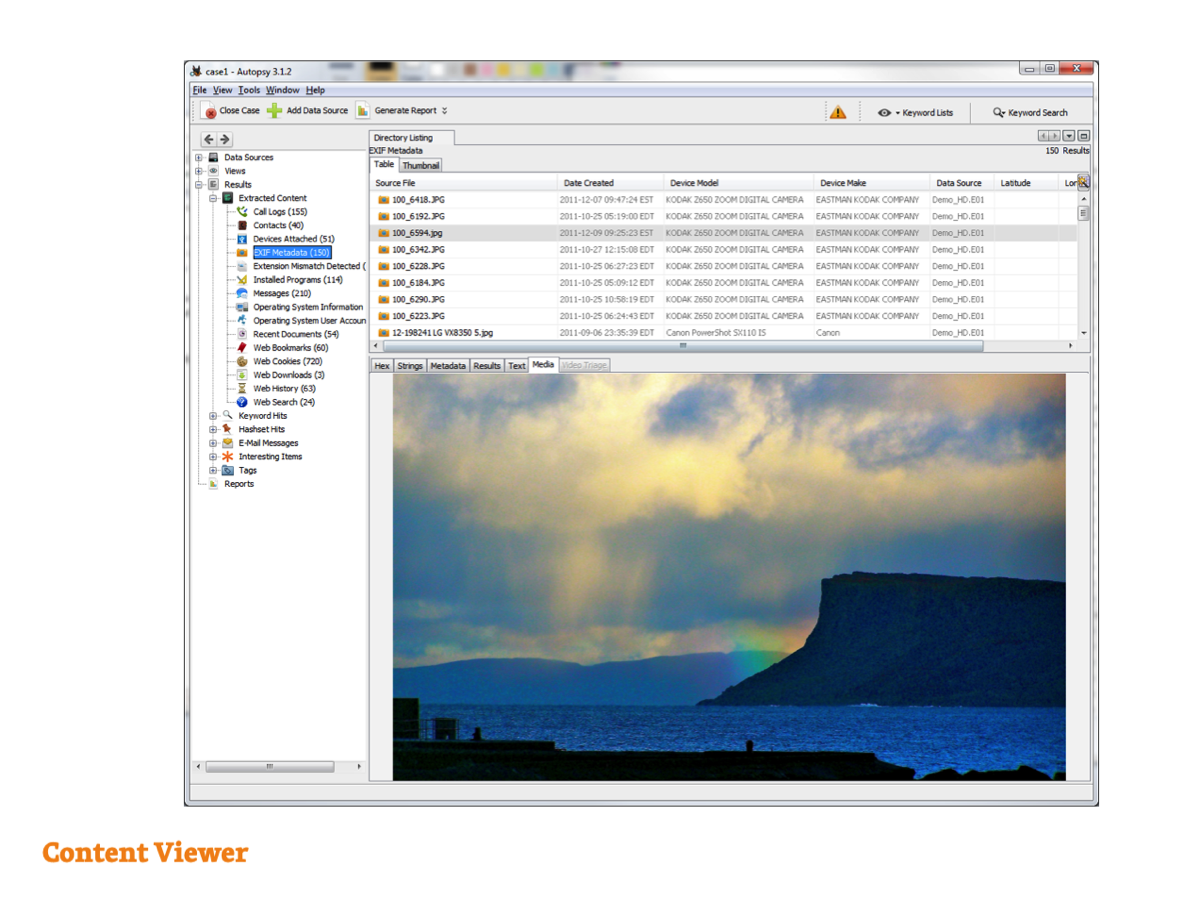1200x898 pixels.
Task: Sort by the Date Created column header
Action: 589,183
